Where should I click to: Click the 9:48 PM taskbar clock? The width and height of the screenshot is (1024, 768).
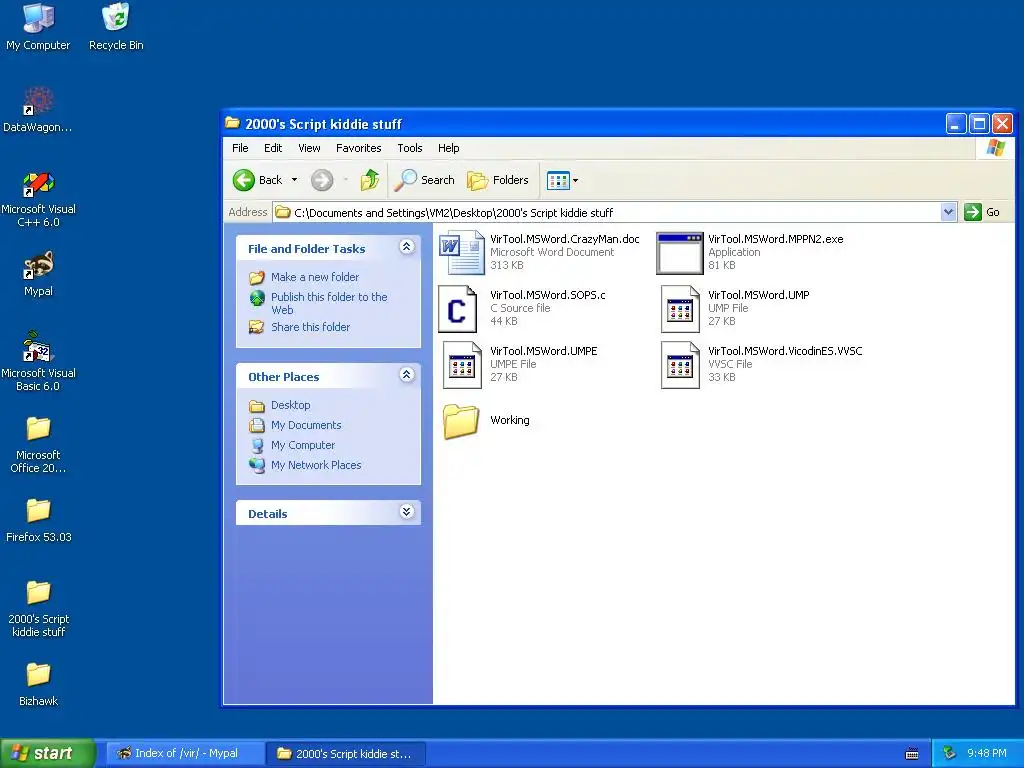[986, 753]
